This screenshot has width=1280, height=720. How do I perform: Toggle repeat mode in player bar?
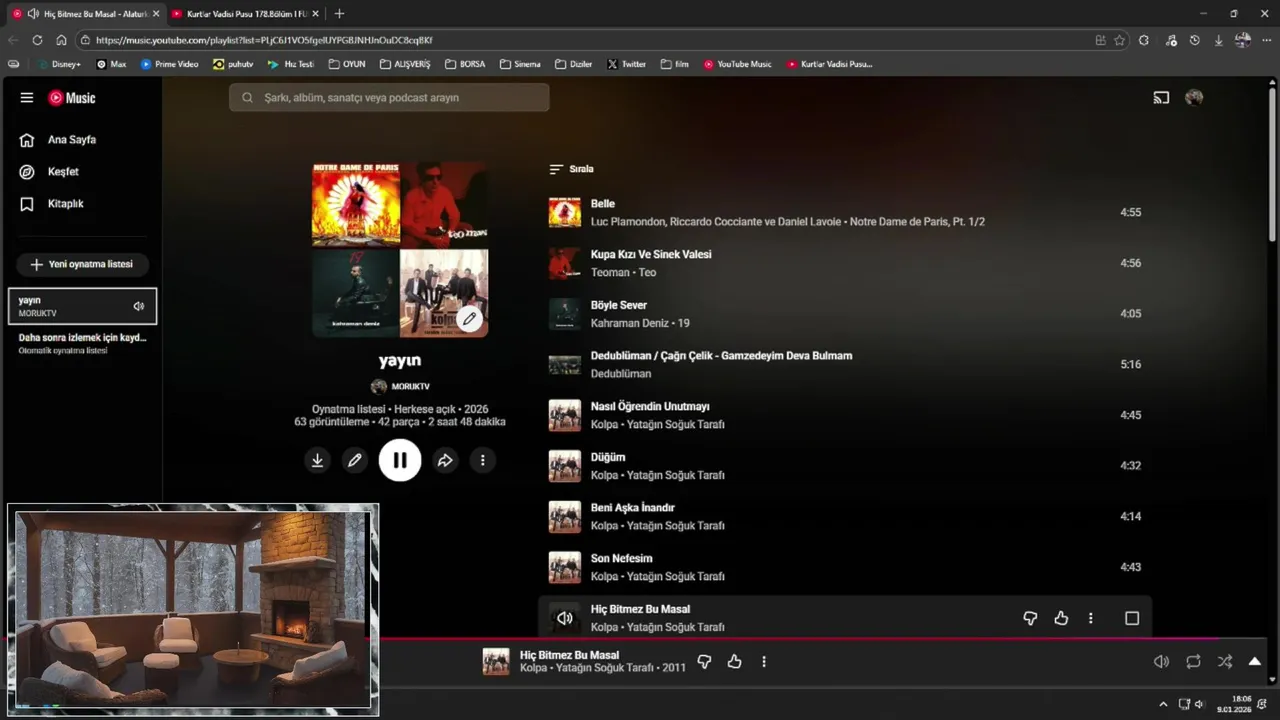[1193, 662]
